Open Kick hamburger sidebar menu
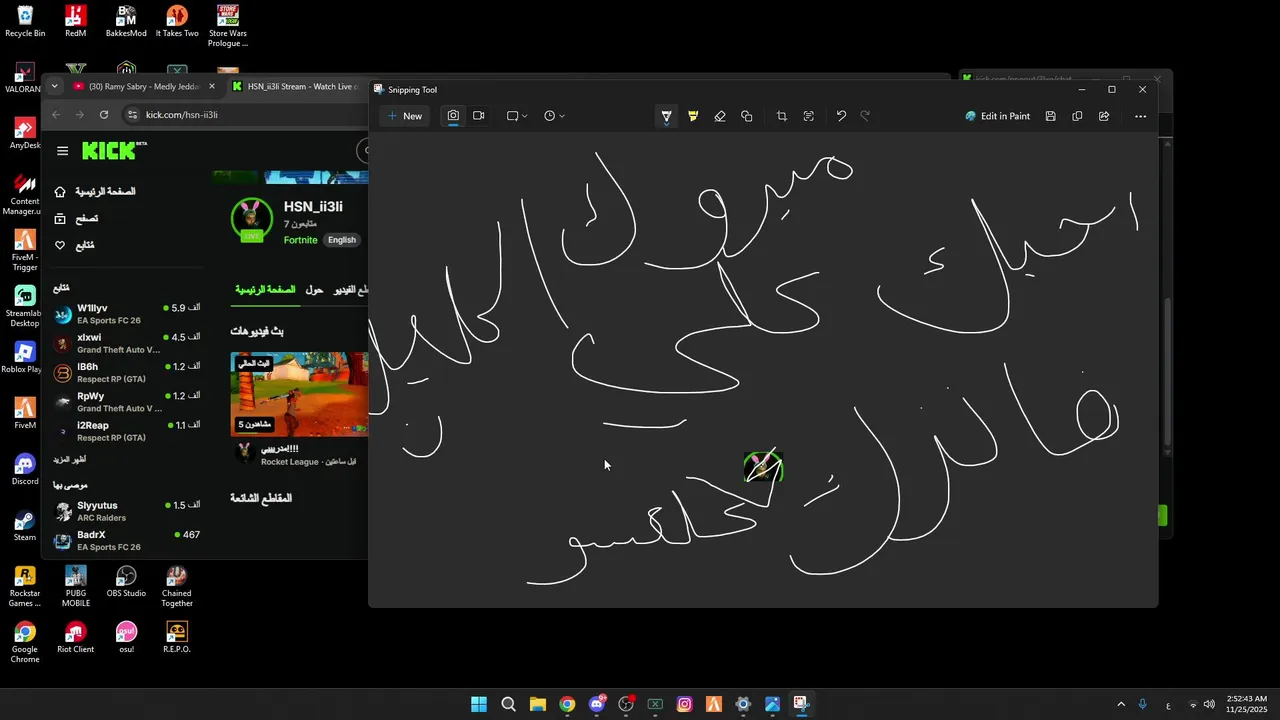The image size is (1280, 720). pos(62,151)
